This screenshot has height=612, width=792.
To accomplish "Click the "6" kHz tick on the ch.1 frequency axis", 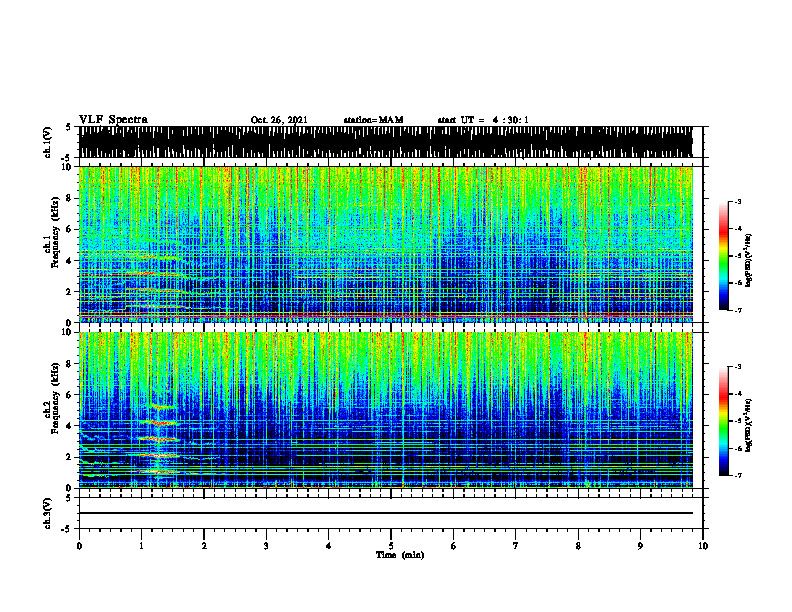I will (x=69, y=230).
